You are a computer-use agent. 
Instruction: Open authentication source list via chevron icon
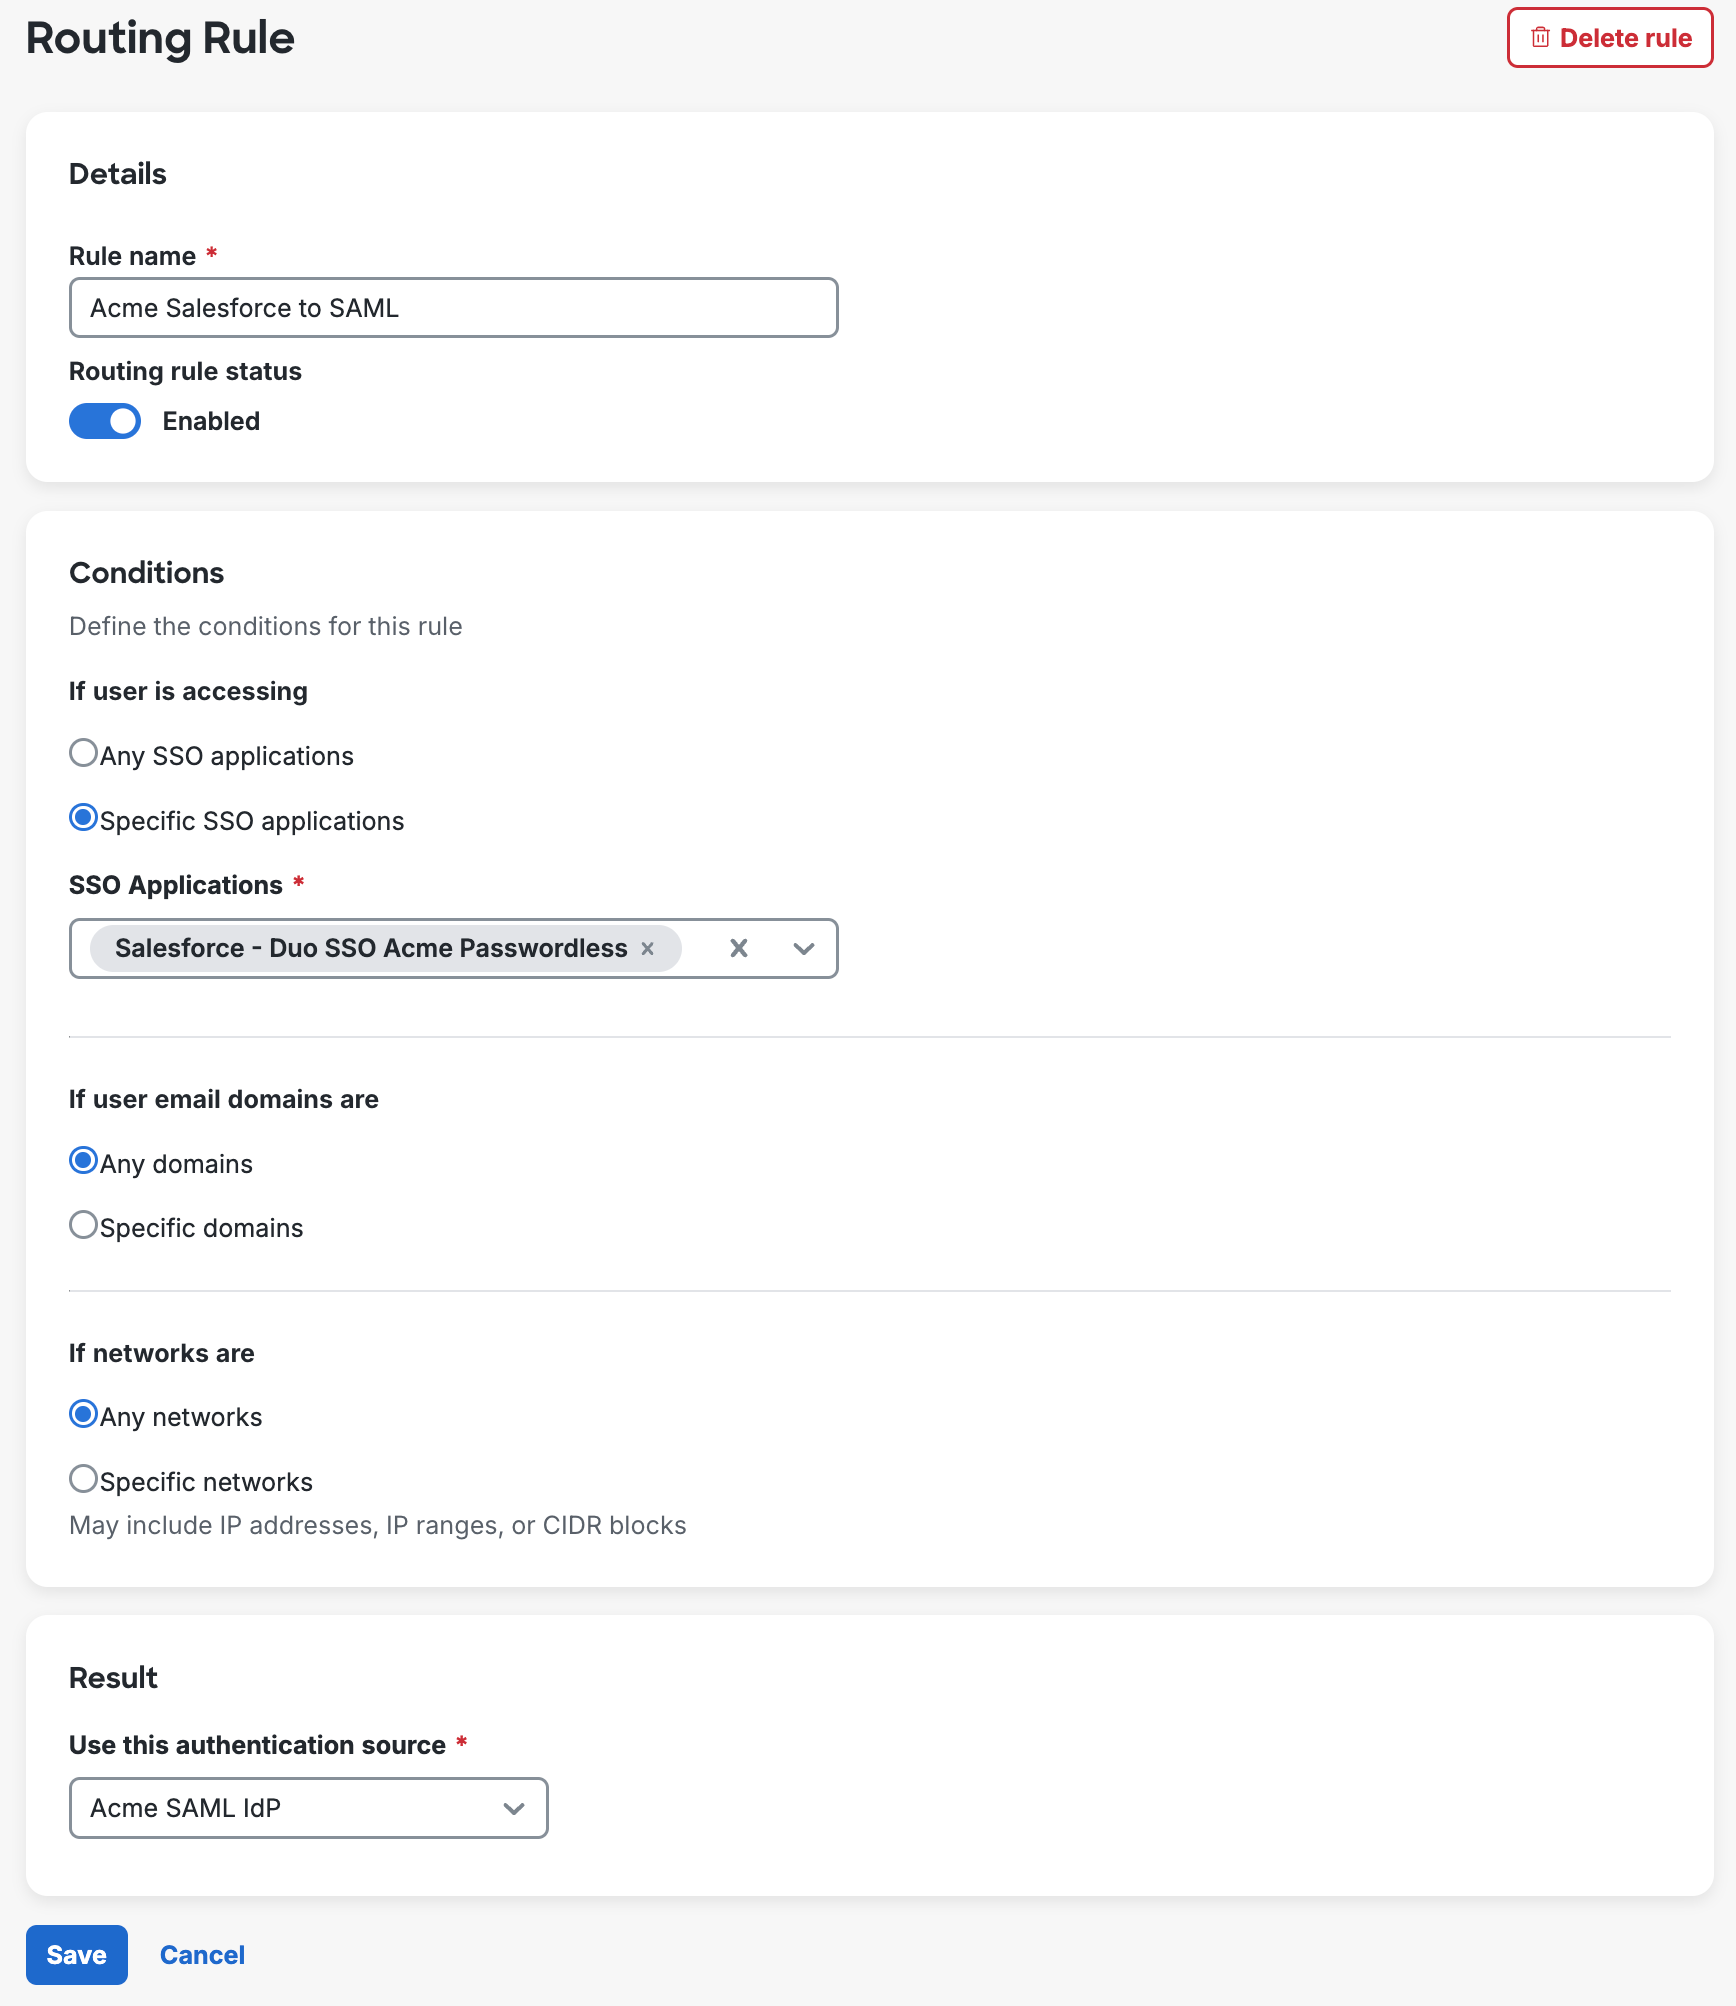tap(513, 1808)
